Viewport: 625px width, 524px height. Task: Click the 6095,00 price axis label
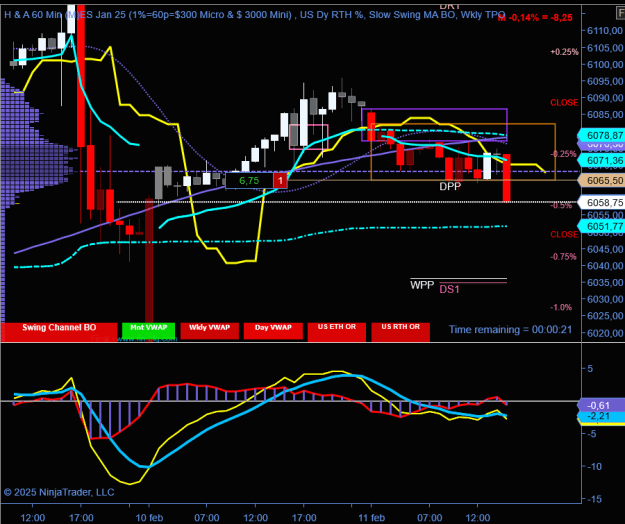(605, 81)
